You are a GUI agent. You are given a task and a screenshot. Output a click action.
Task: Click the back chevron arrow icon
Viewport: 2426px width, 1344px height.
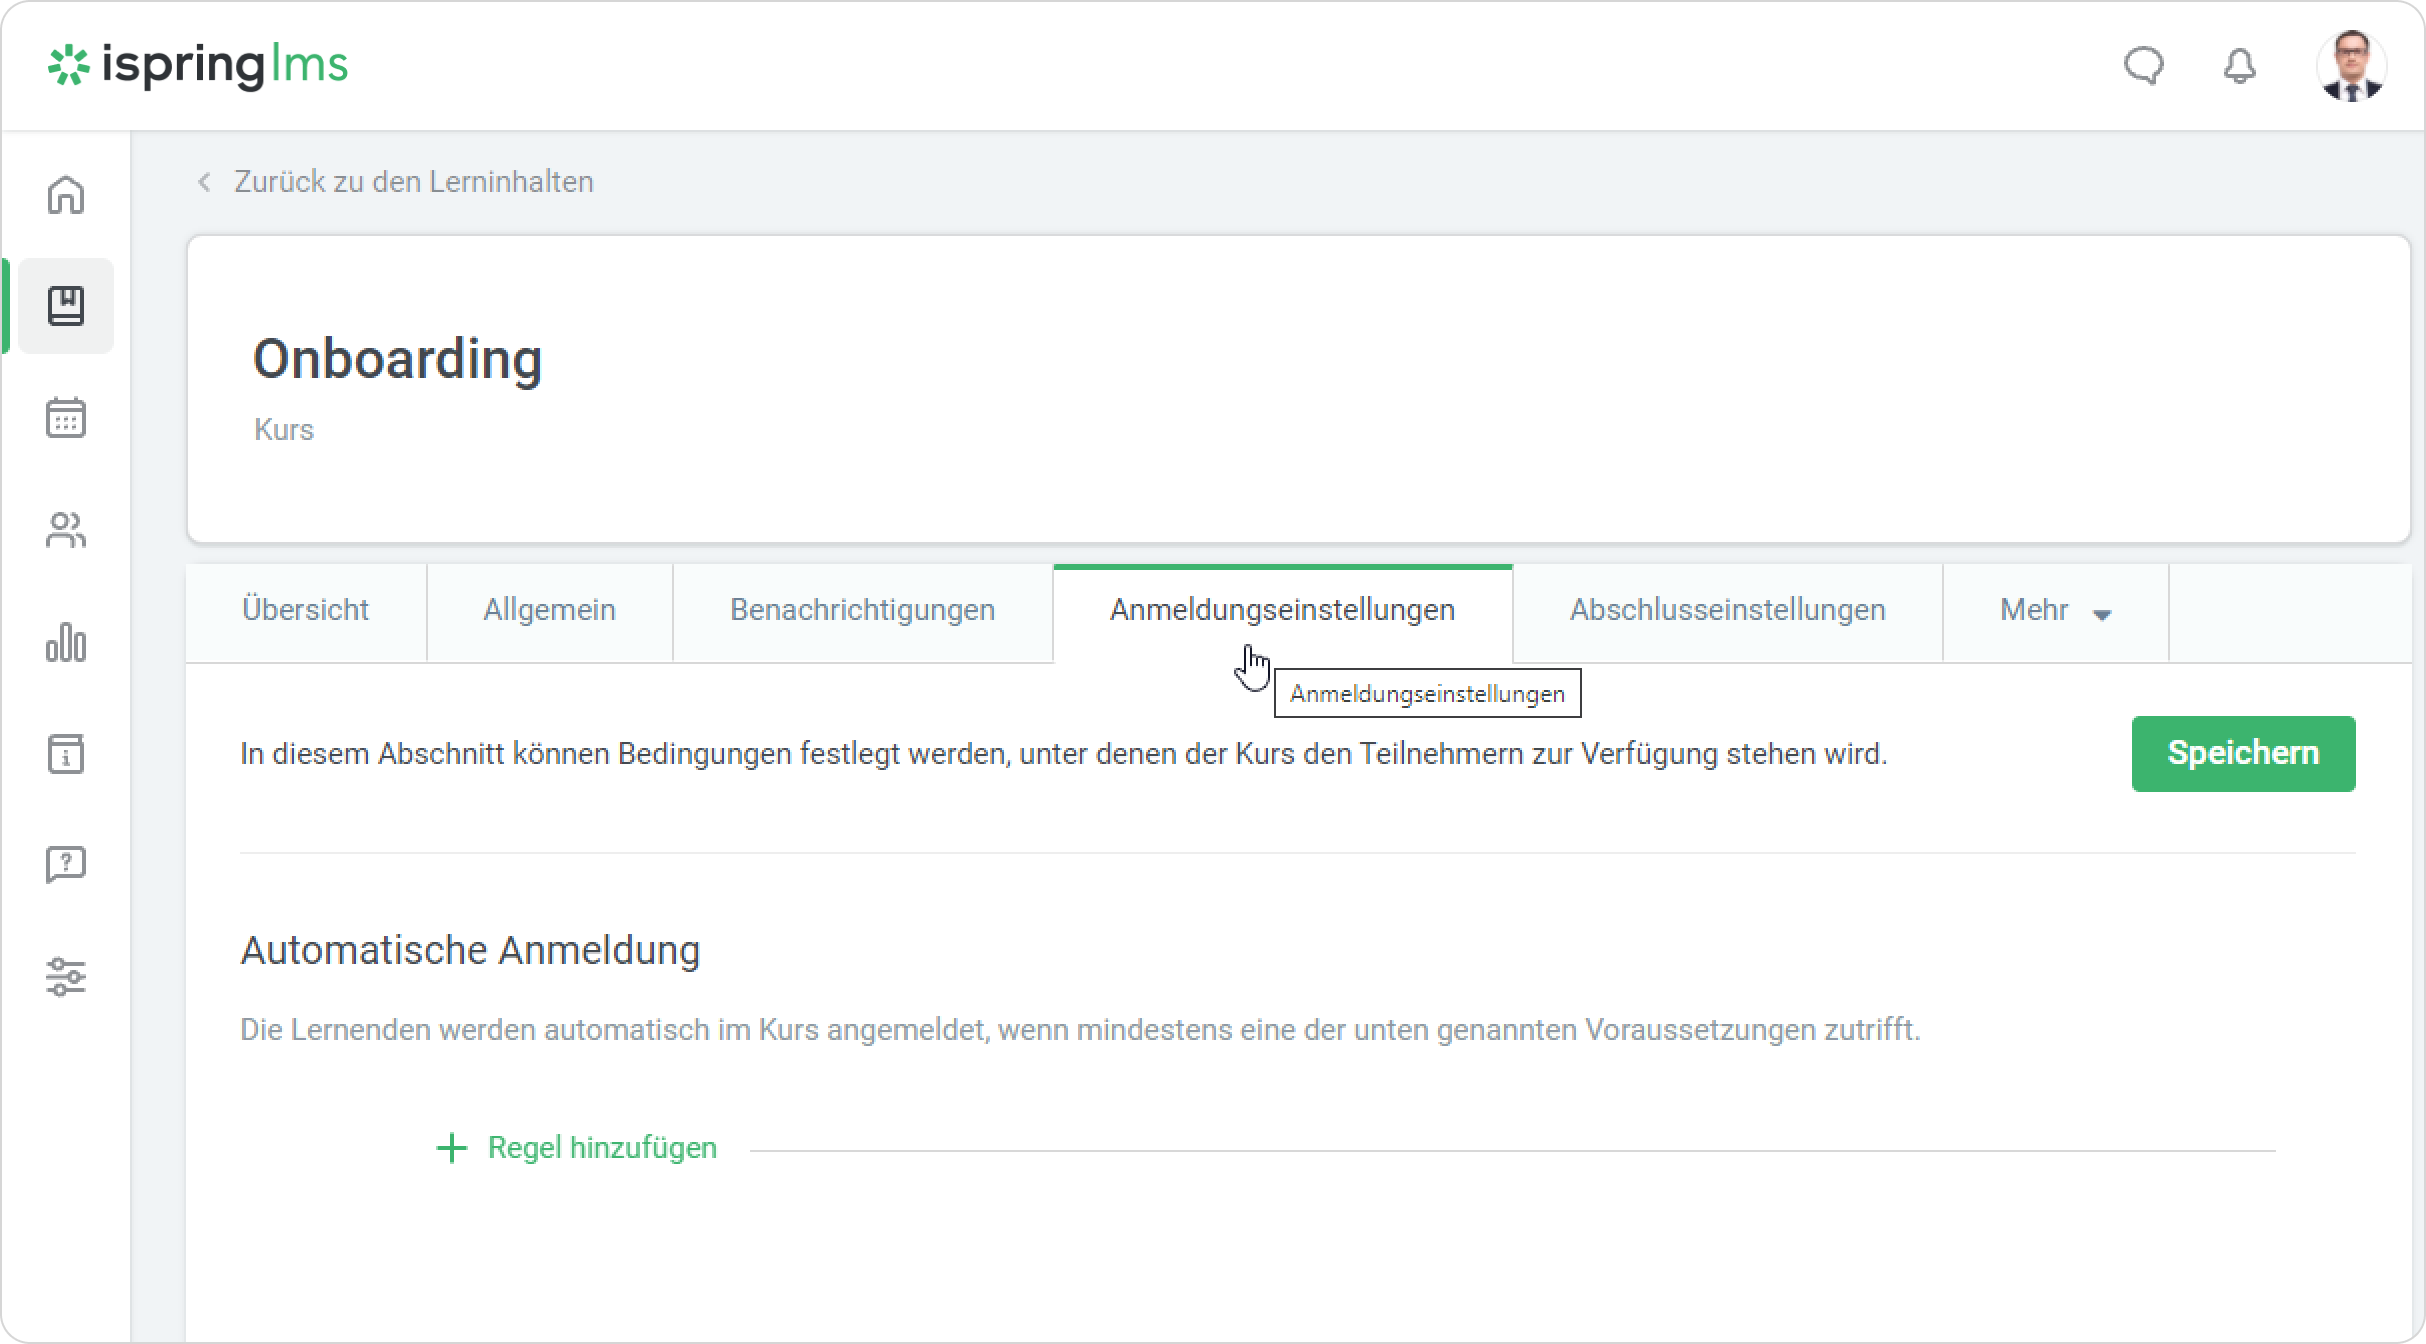(204, 182)
